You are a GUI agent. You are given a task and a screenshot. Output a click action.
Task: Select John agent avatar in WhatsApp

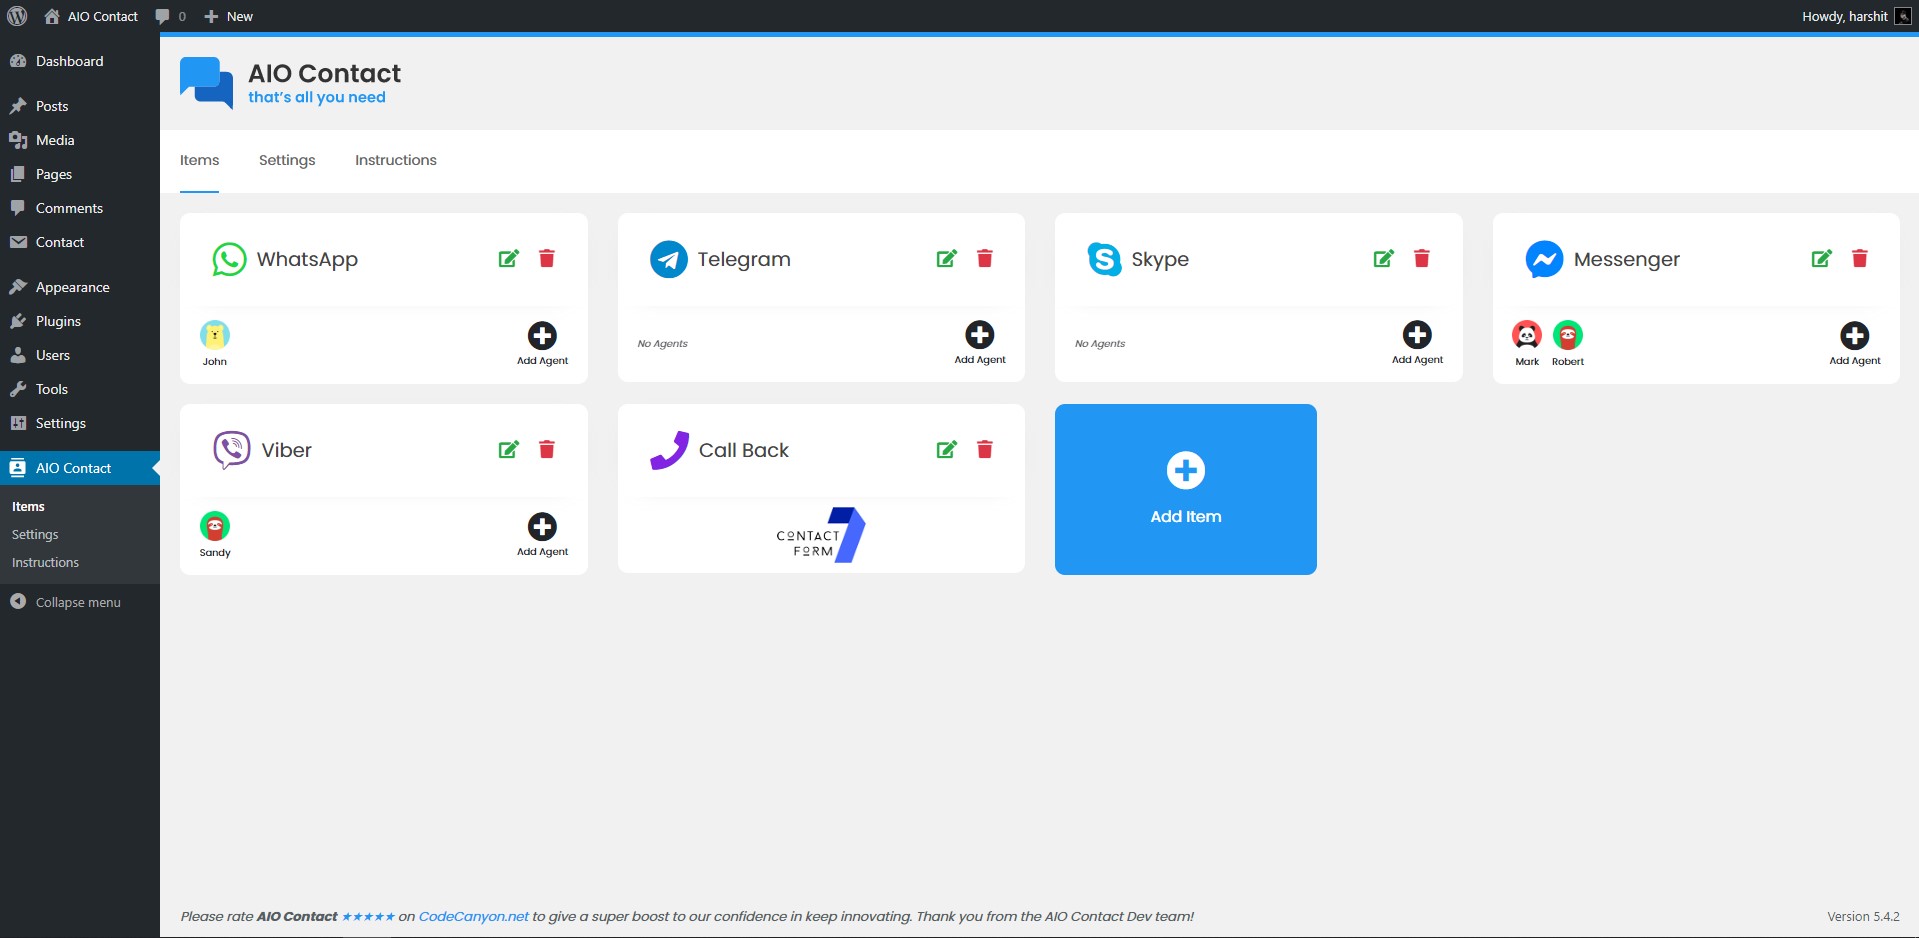point(215,335)
